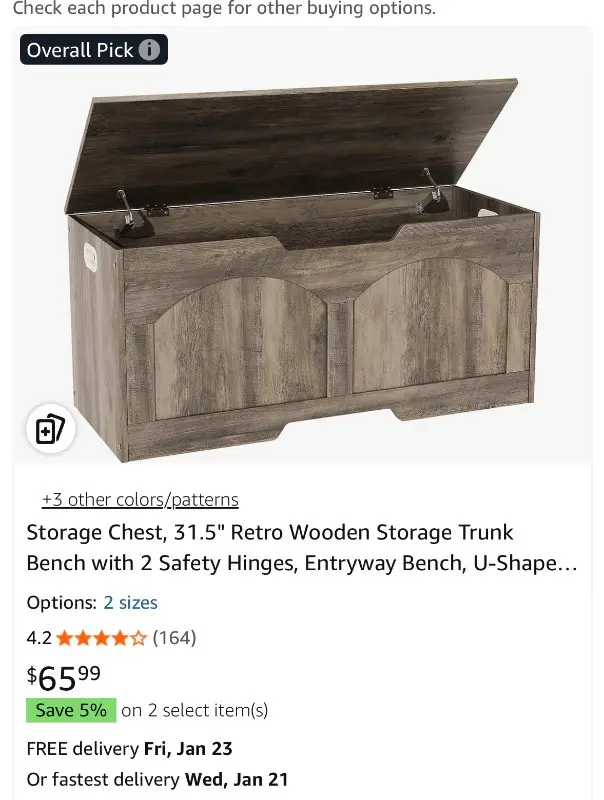Open the view similar items card icon
The width and height of the screenshot is (604, 800).
pos(51,429)
